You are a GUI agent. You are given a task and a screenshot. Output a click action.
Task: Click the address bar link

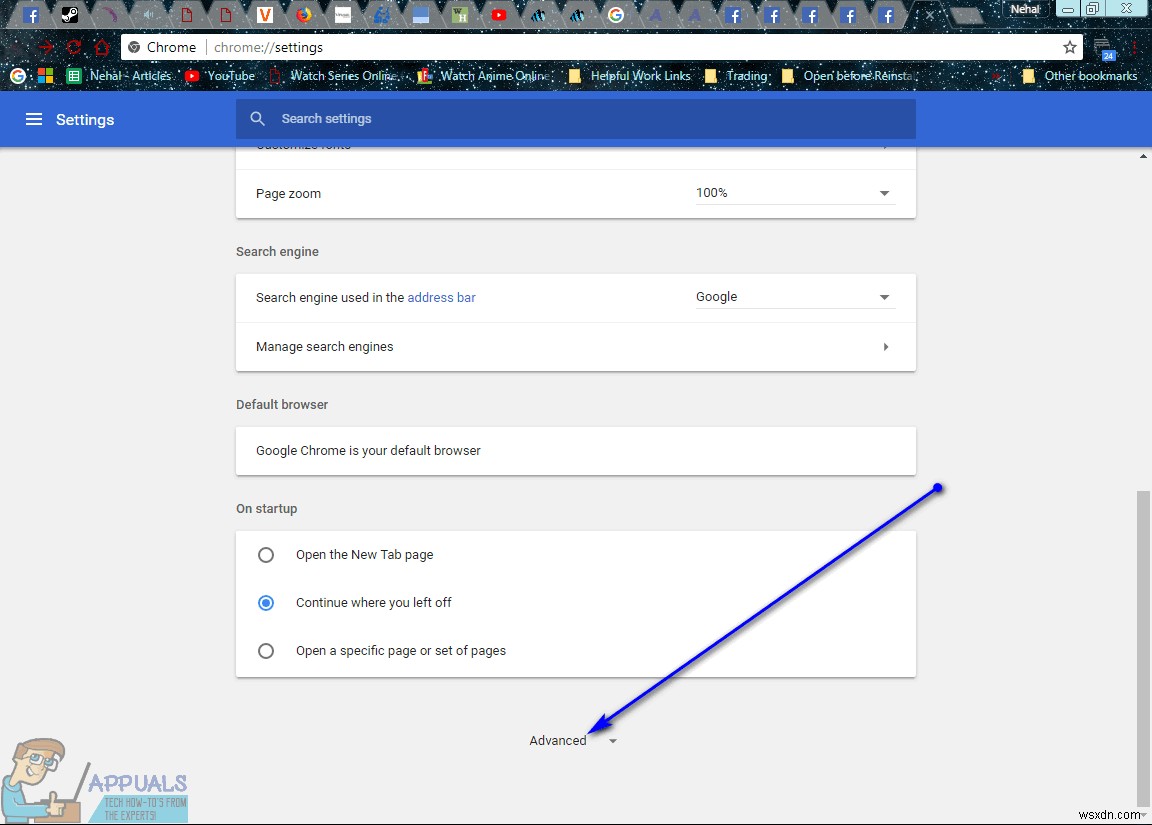[441, 297]
